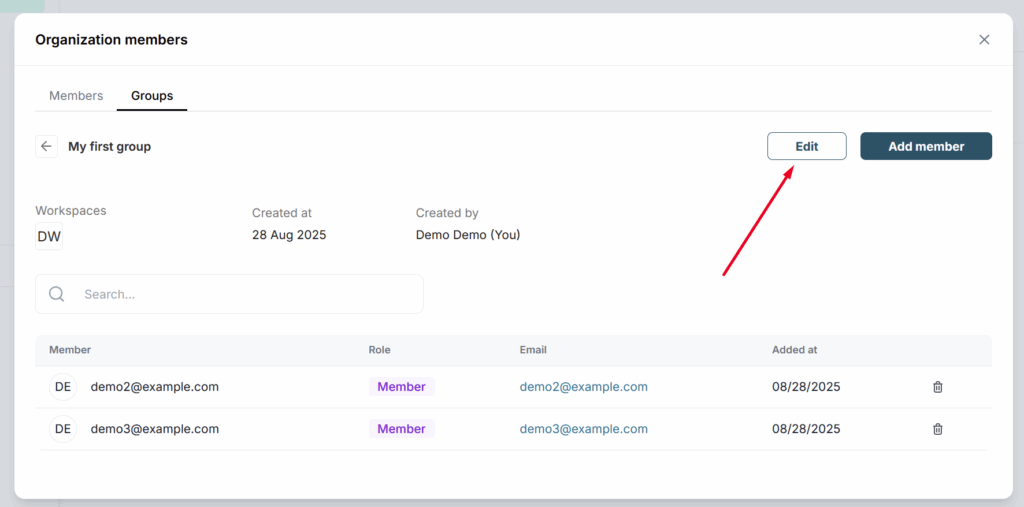Open the demo2@example.com email link
Viewport: 1024px width, 507px height.
coord(584,387)
